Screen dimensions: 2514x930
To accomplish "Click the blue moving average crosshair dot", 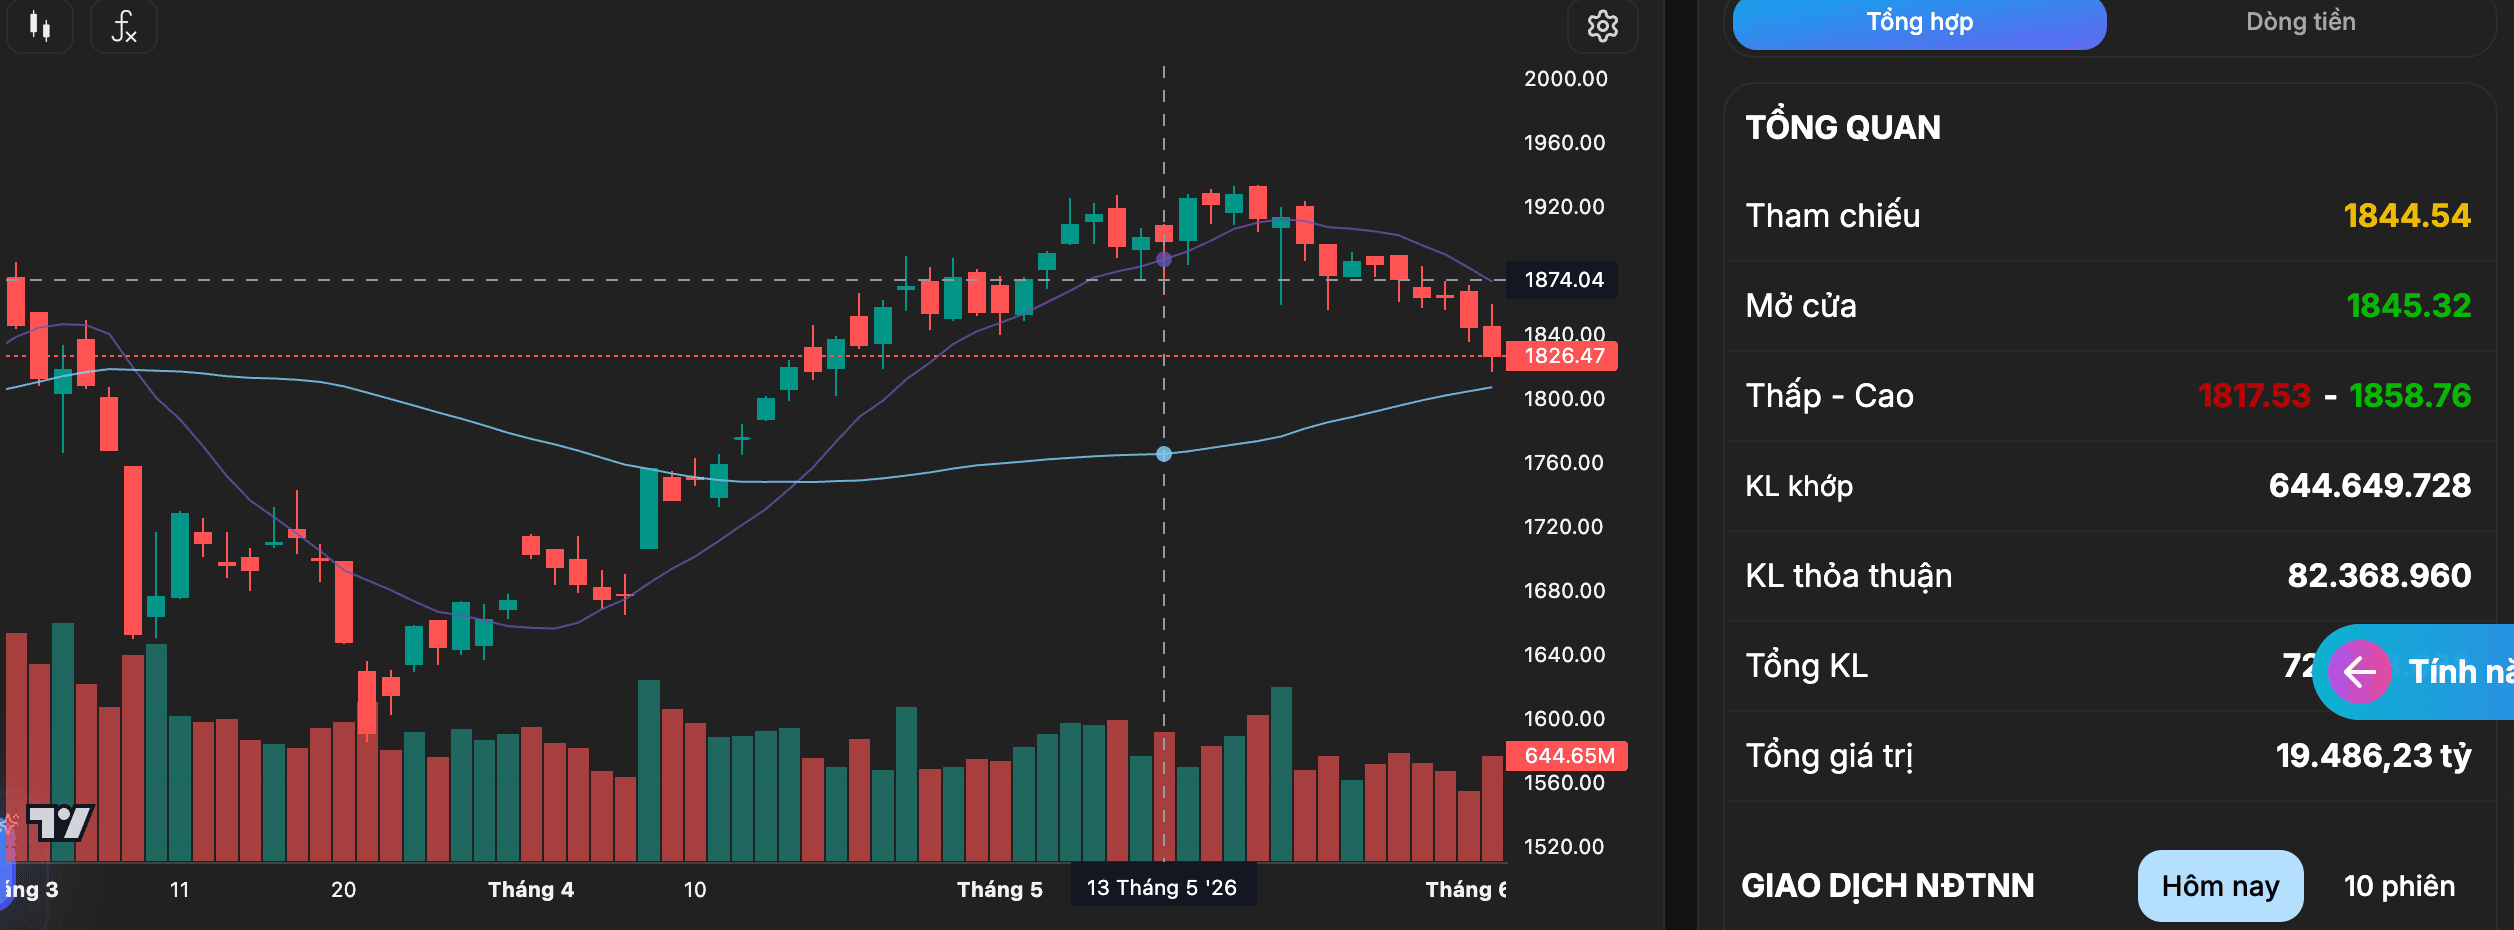I will 1164,454.
